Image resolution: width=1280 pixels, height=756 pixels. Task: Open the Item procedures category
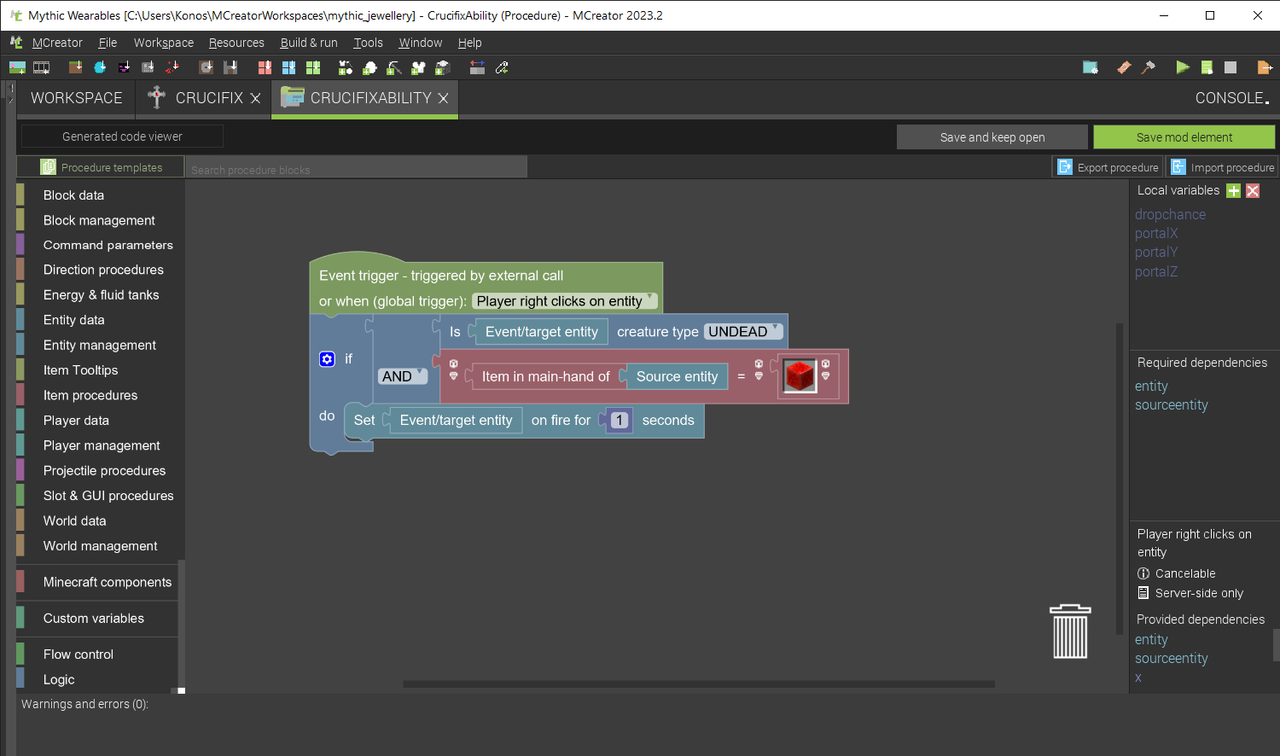(x=90, y=395)
